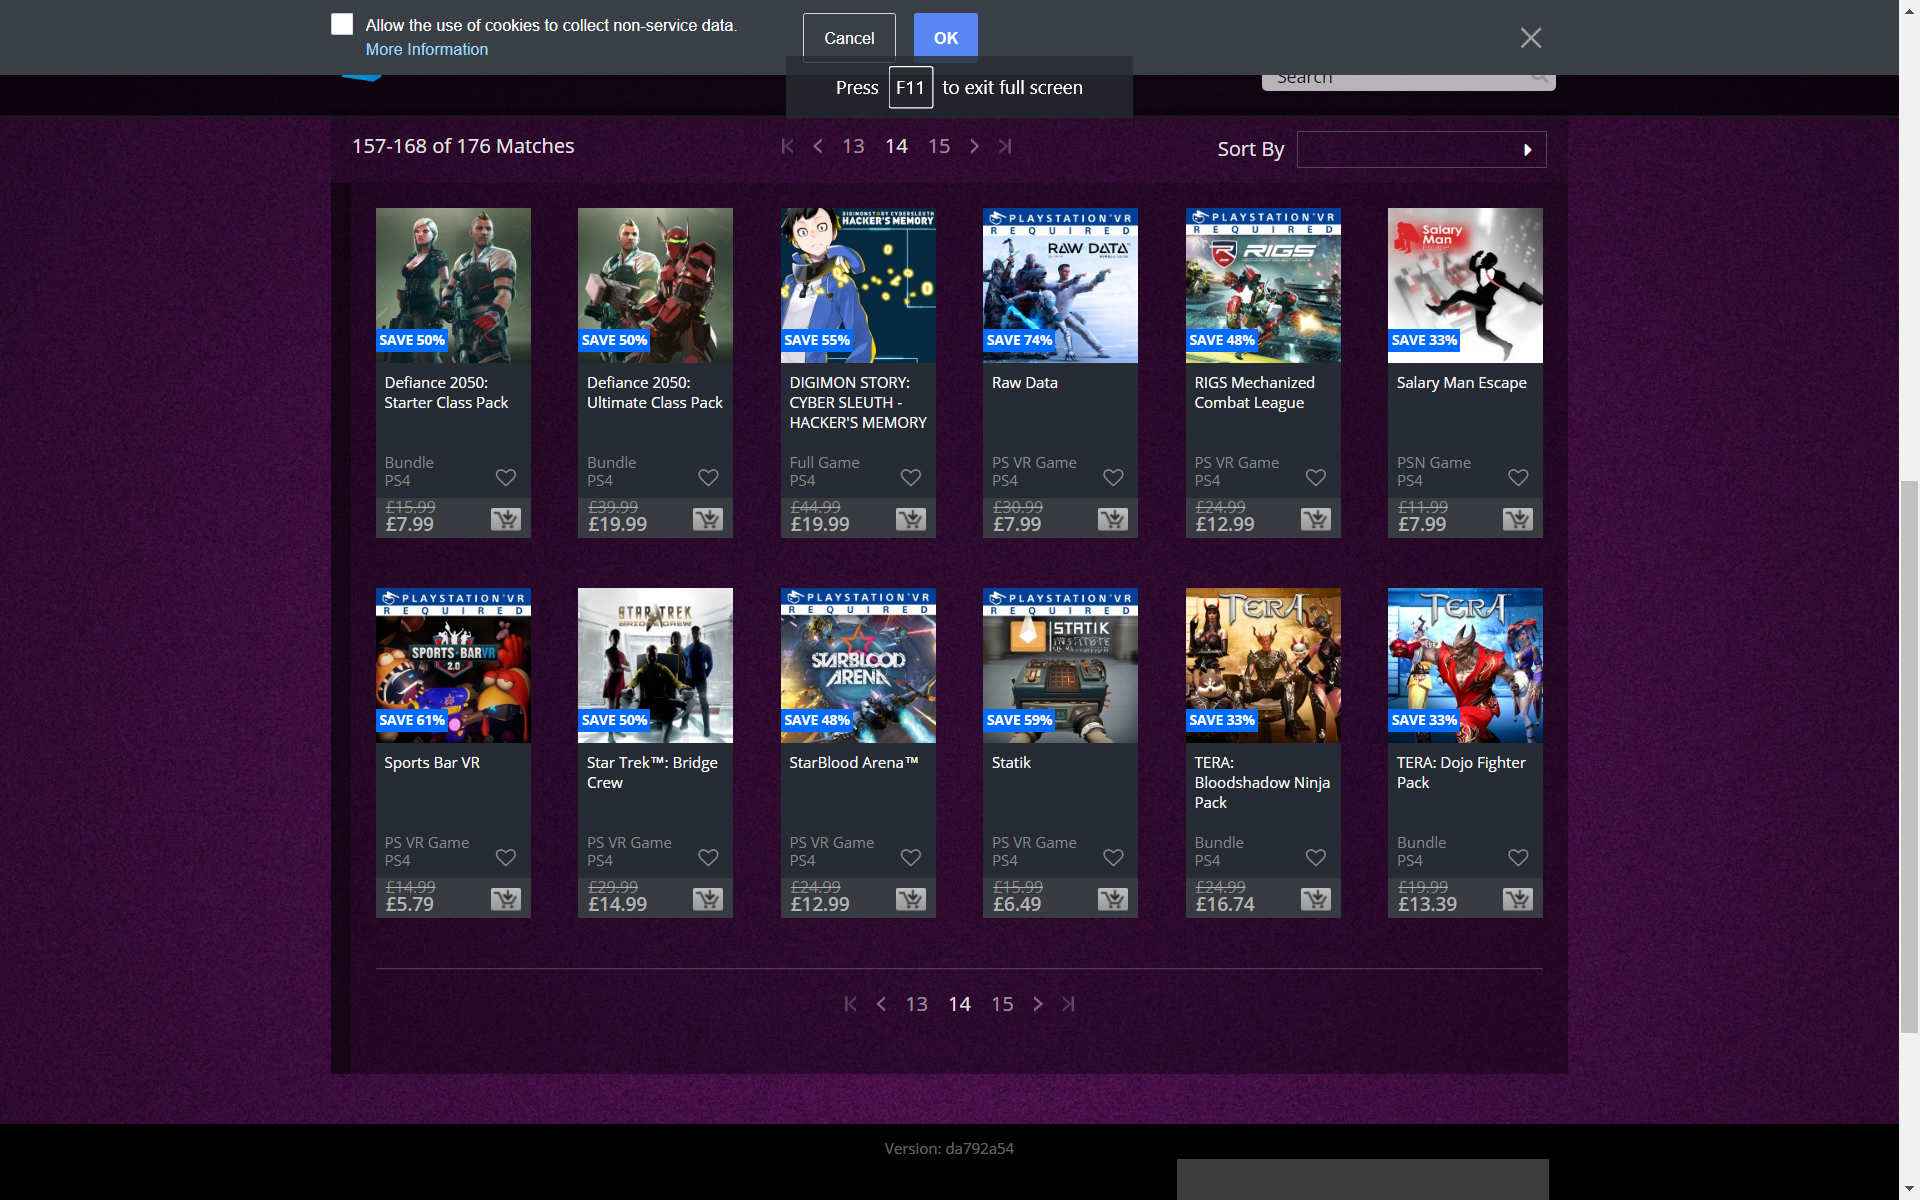
Task: Open the More Information link
Action: click(426, 49)
